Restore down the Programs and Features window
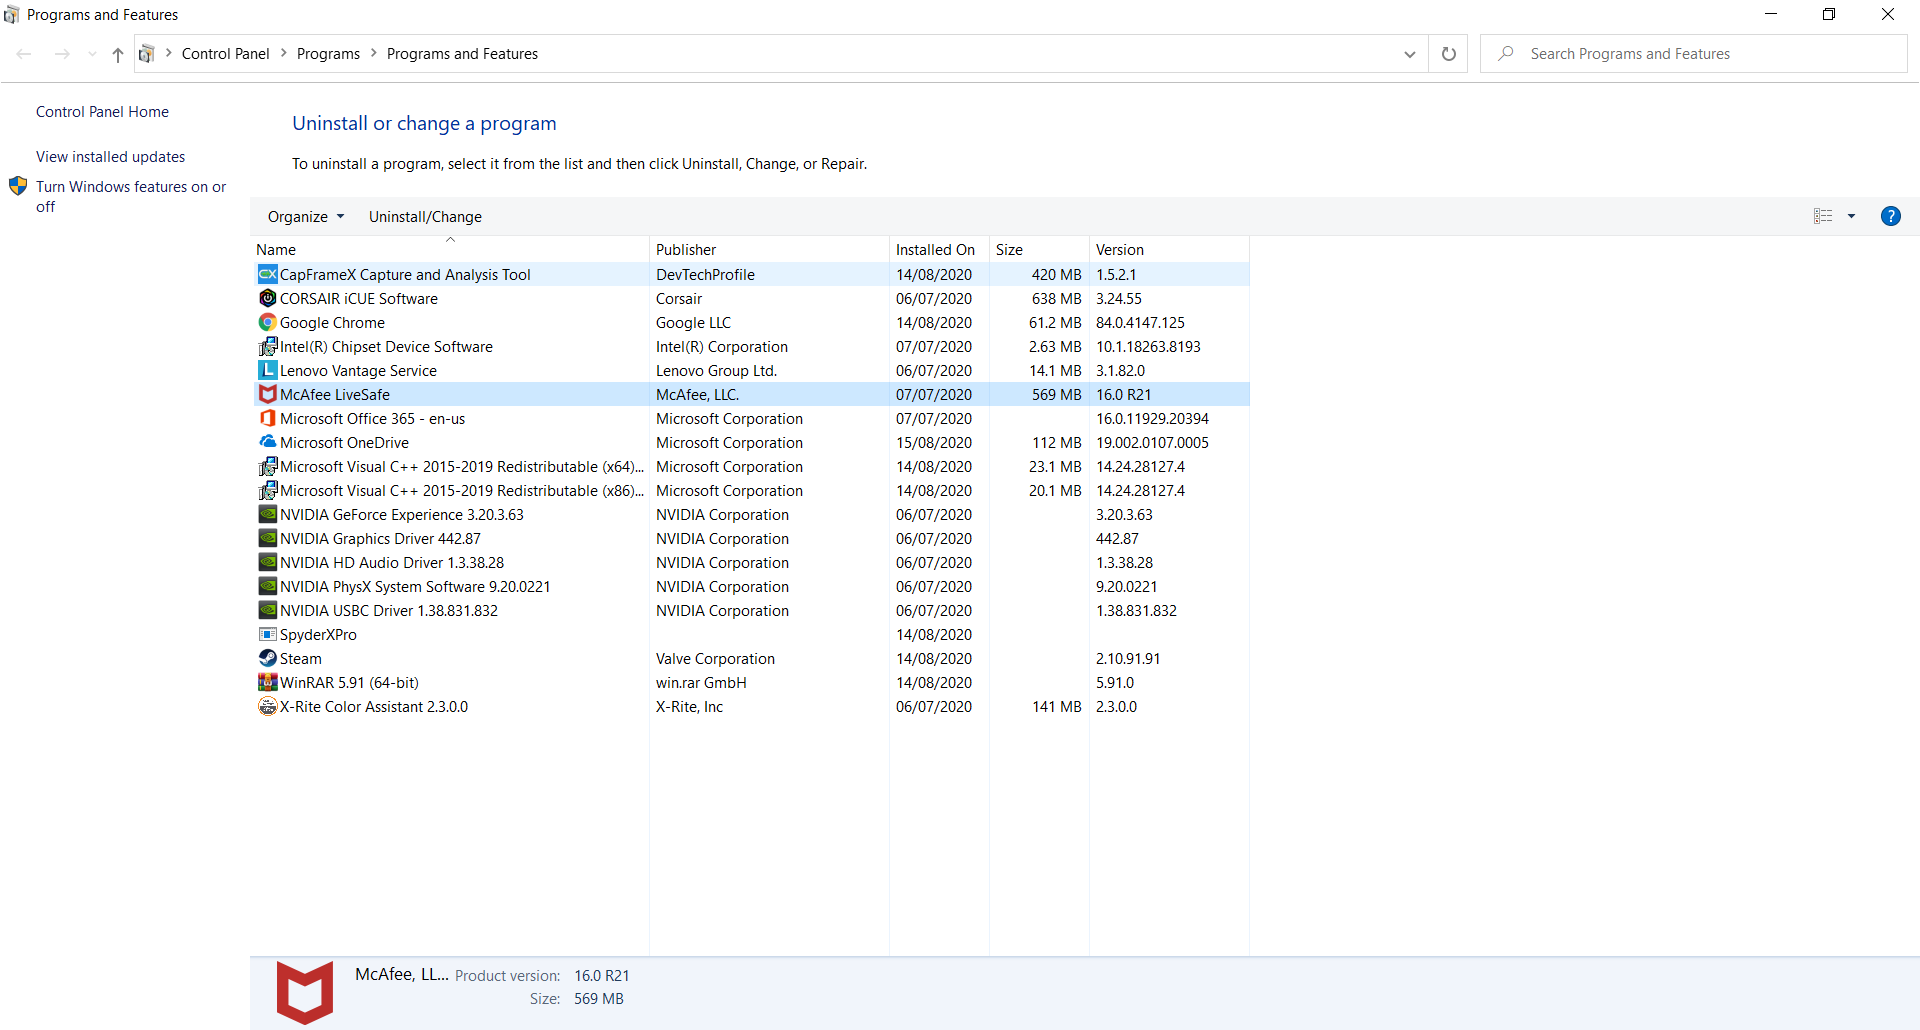This screenshot has height=1030, width=1920. (1829, 14)
